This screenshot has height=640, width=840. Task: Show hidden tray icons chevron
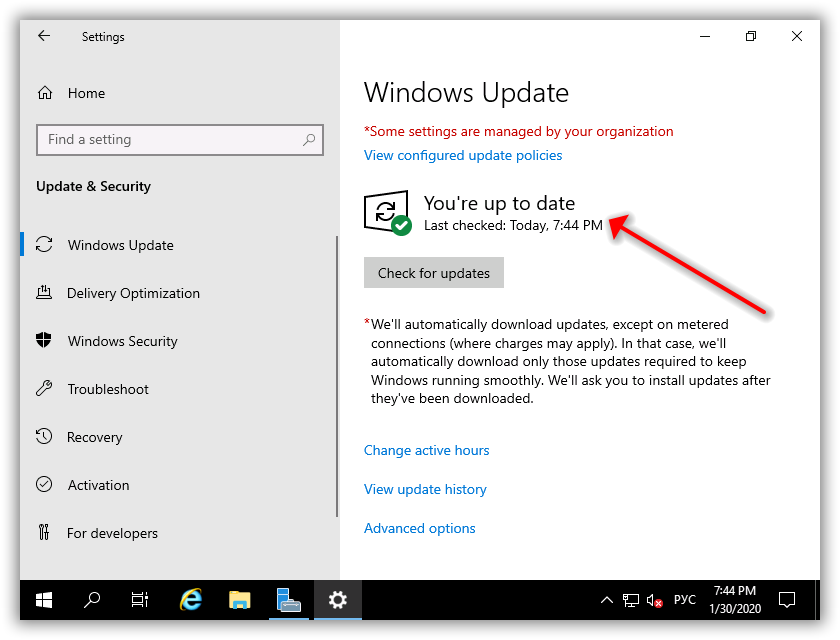tap(606, 600)
